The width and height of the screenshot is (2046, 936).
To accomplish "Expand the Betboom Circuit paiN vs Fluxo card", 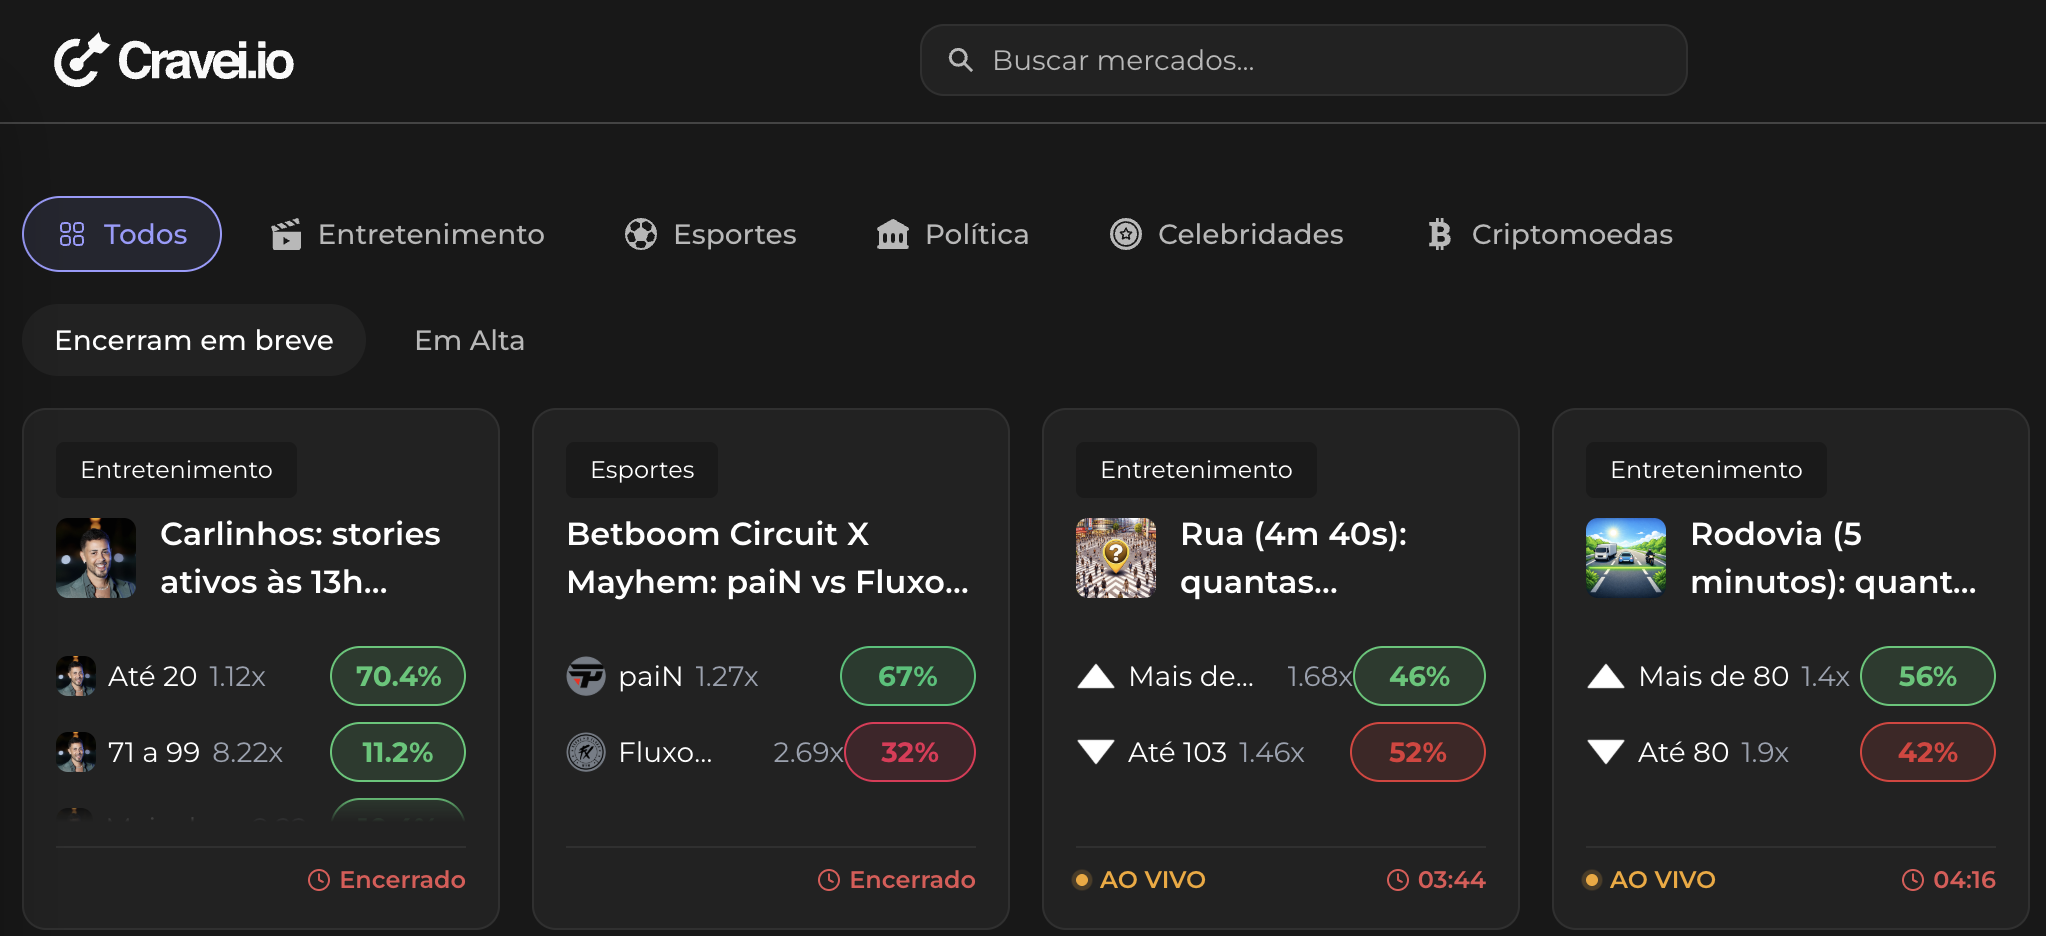I will pos(770,557).
